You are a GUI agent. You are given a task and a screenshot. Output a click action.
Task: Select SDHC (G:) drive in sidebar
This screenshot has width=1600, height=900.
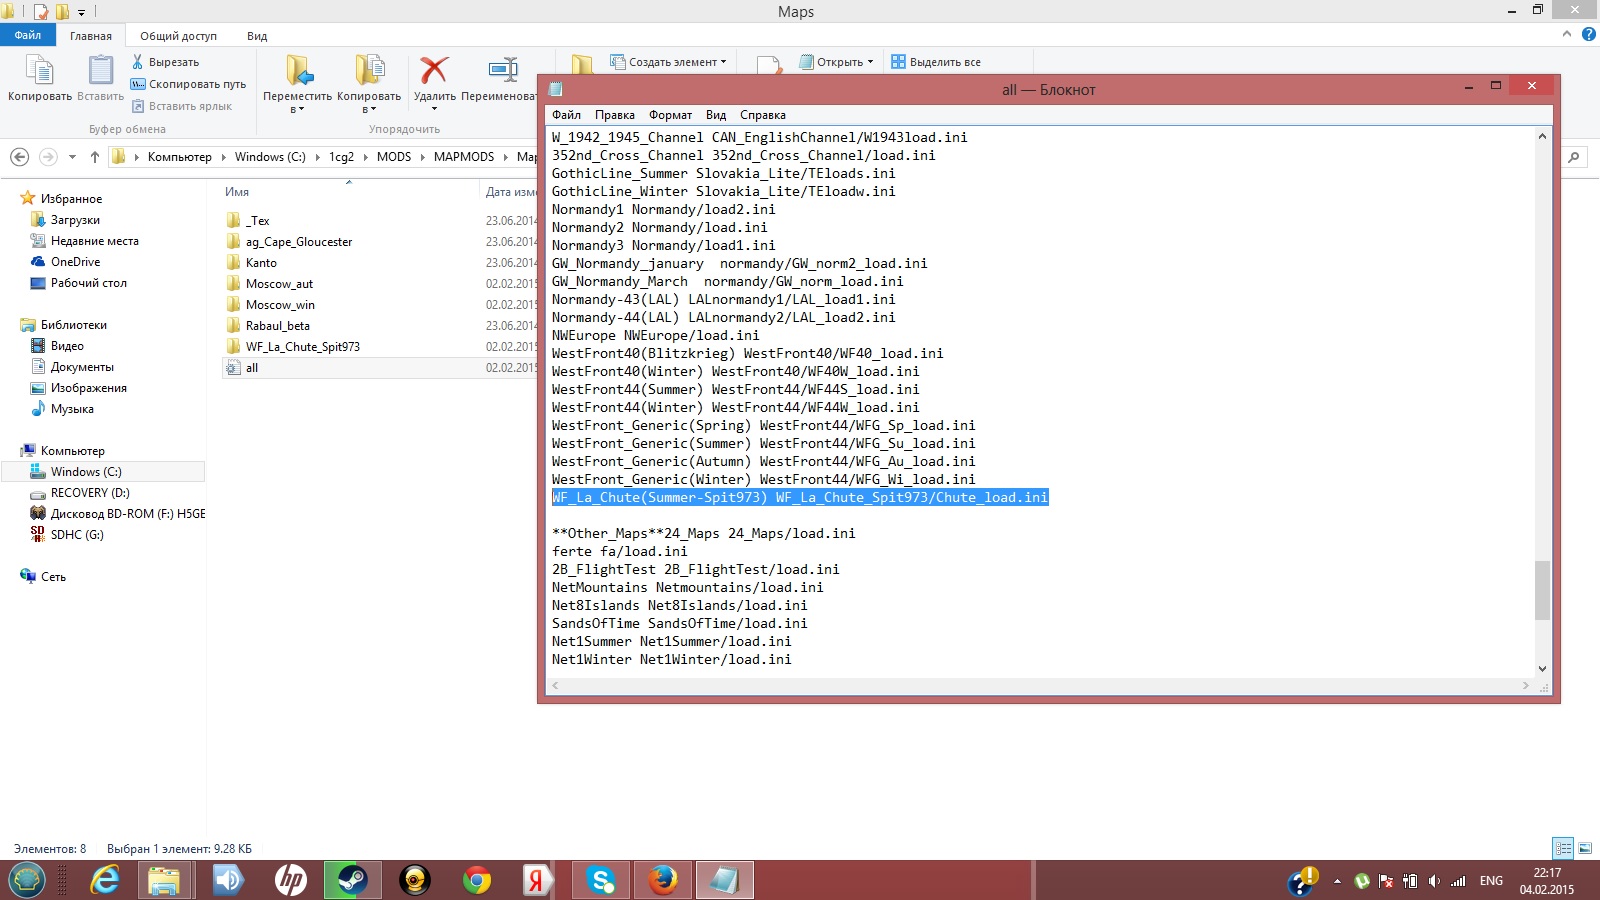(77, 535)
